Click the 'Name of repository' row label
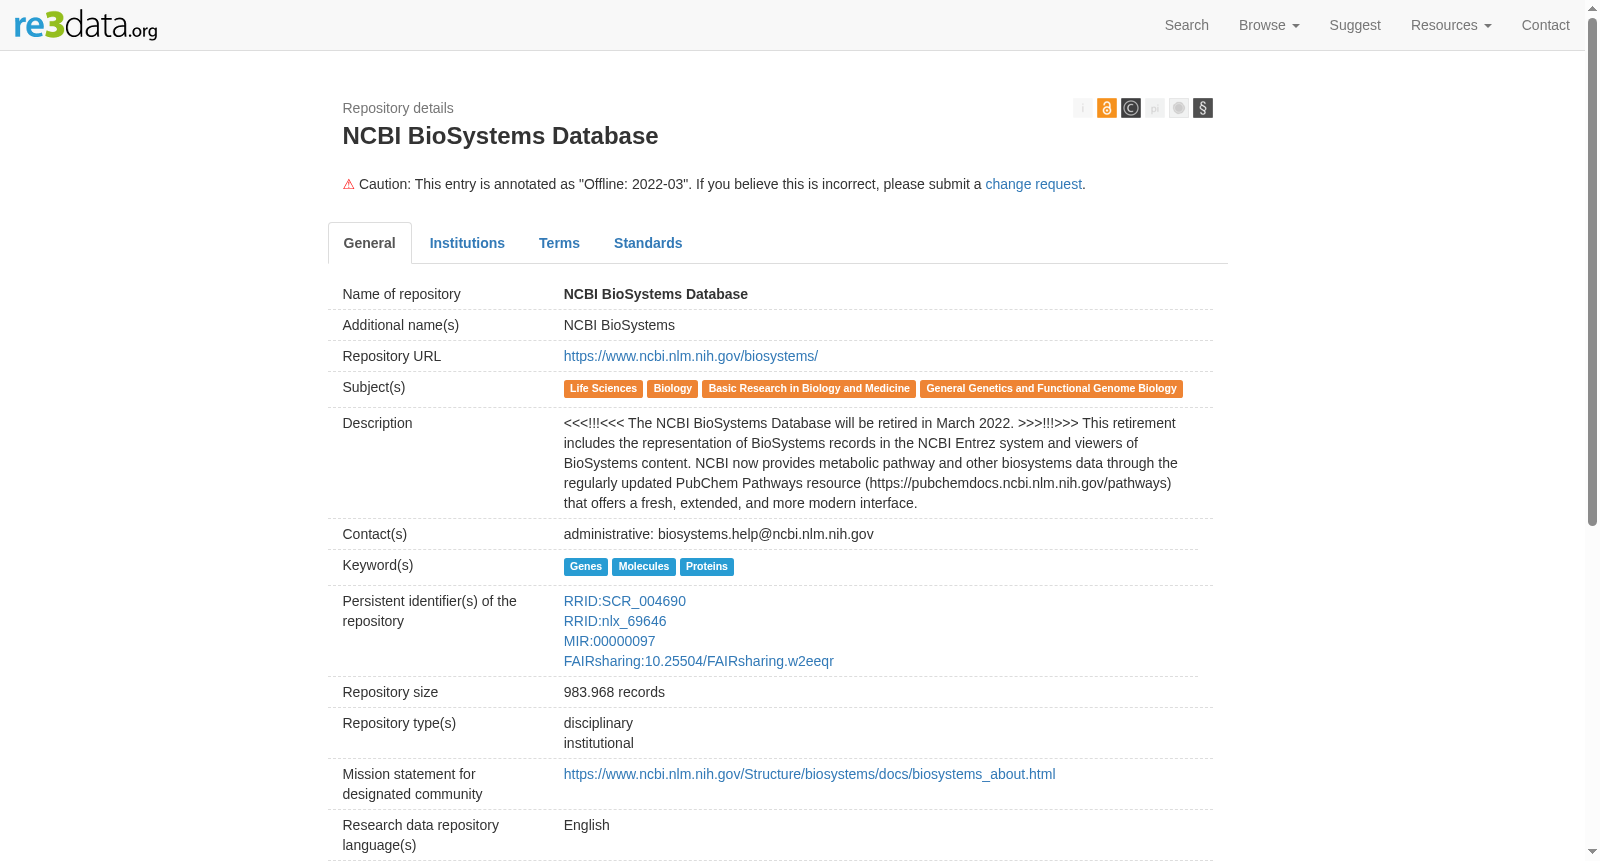This screenshot has height=861, width=1600. click(402, 294)
